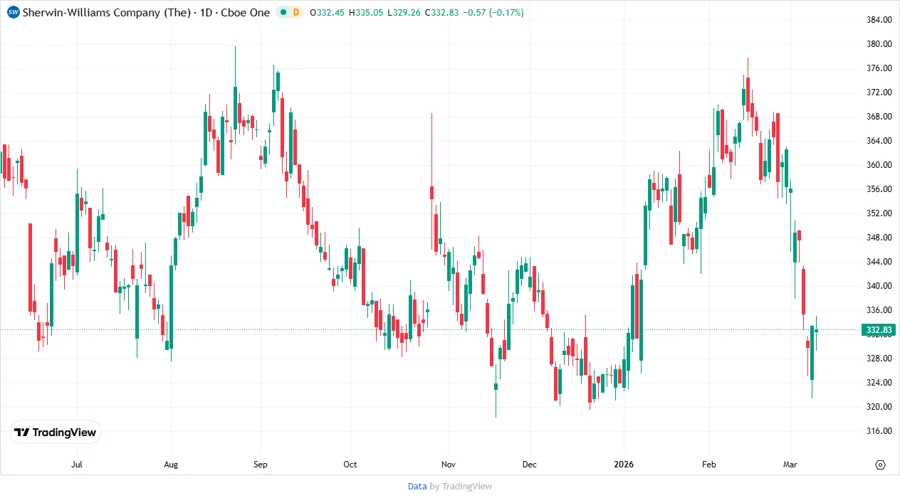Click the 380.00 price axis label

[879, 44]
